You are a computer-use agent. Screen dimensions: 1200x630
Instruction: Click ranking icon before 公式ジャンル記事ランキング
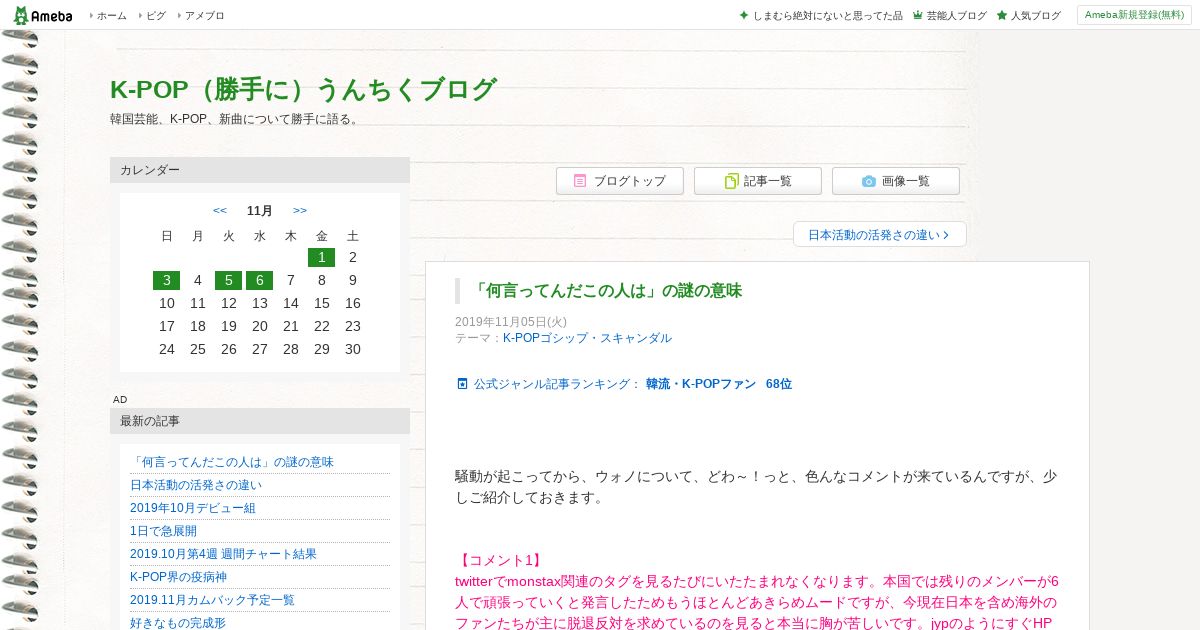pos(462,384)
